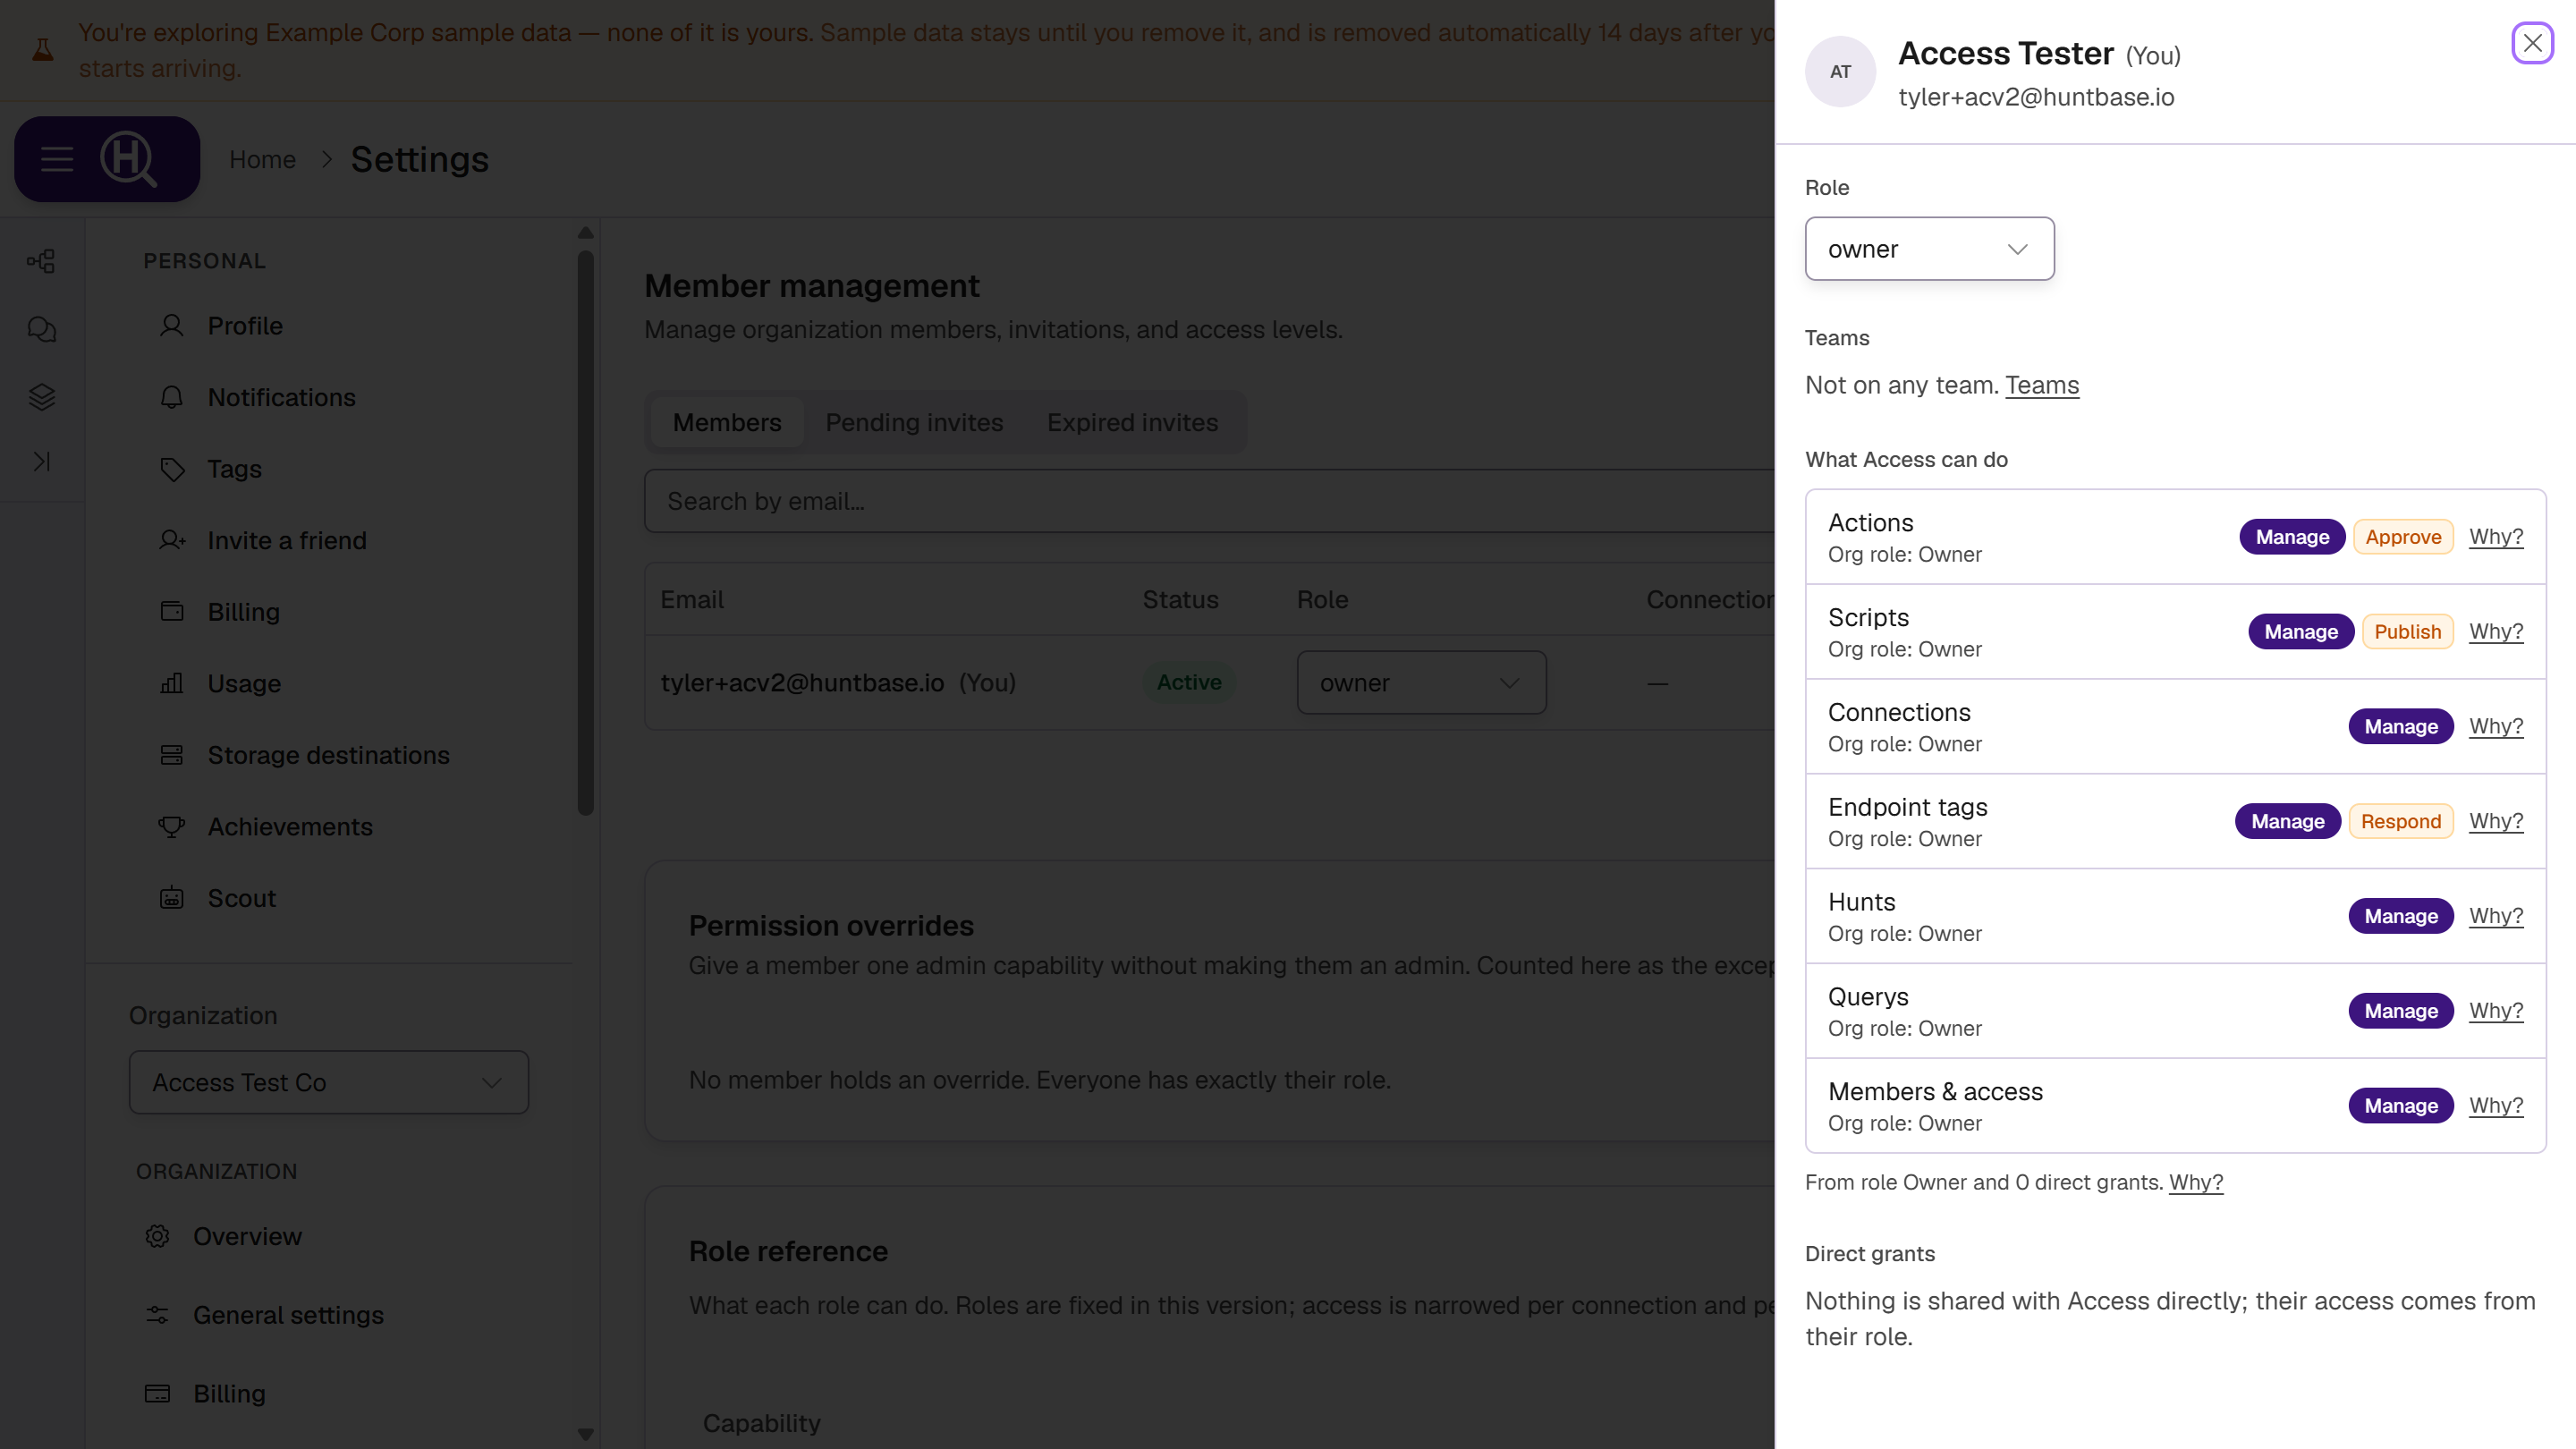This screenshot has width=2576, height=1449.
Task: Click the settings sidebar scrollbar thumb
Action: (586, 532)
